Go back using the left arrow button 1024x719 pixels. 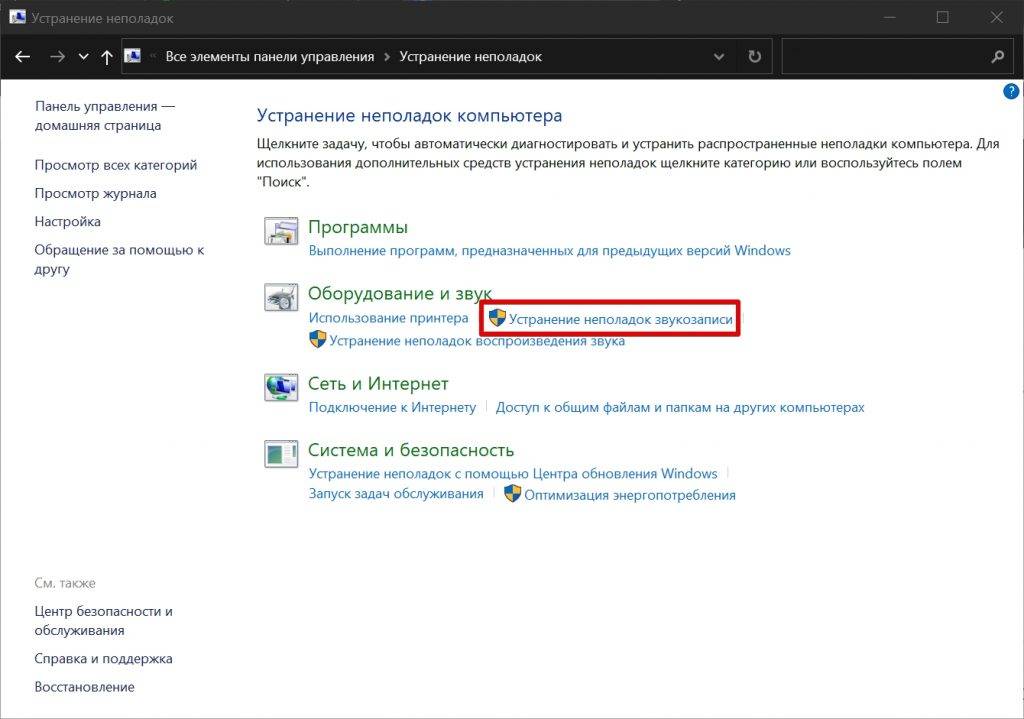pyautogui.click(x=22, y=57)
